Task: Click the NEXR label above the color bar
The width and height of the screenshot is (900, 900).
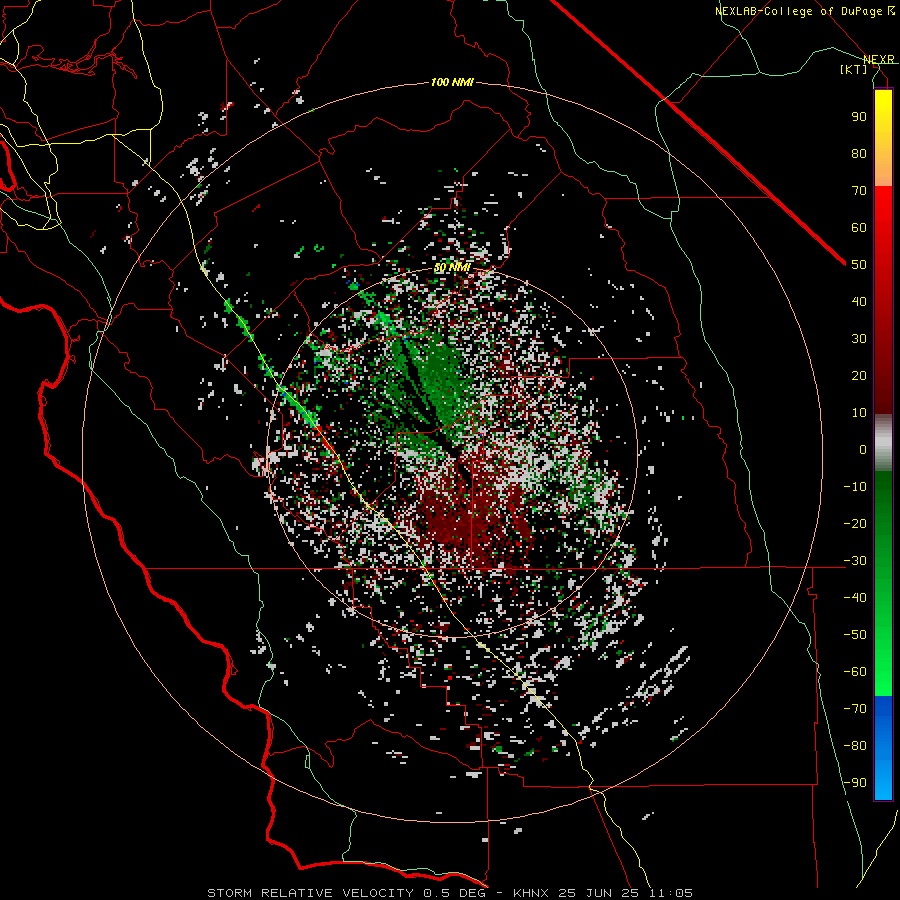Action: click(878, 60)
